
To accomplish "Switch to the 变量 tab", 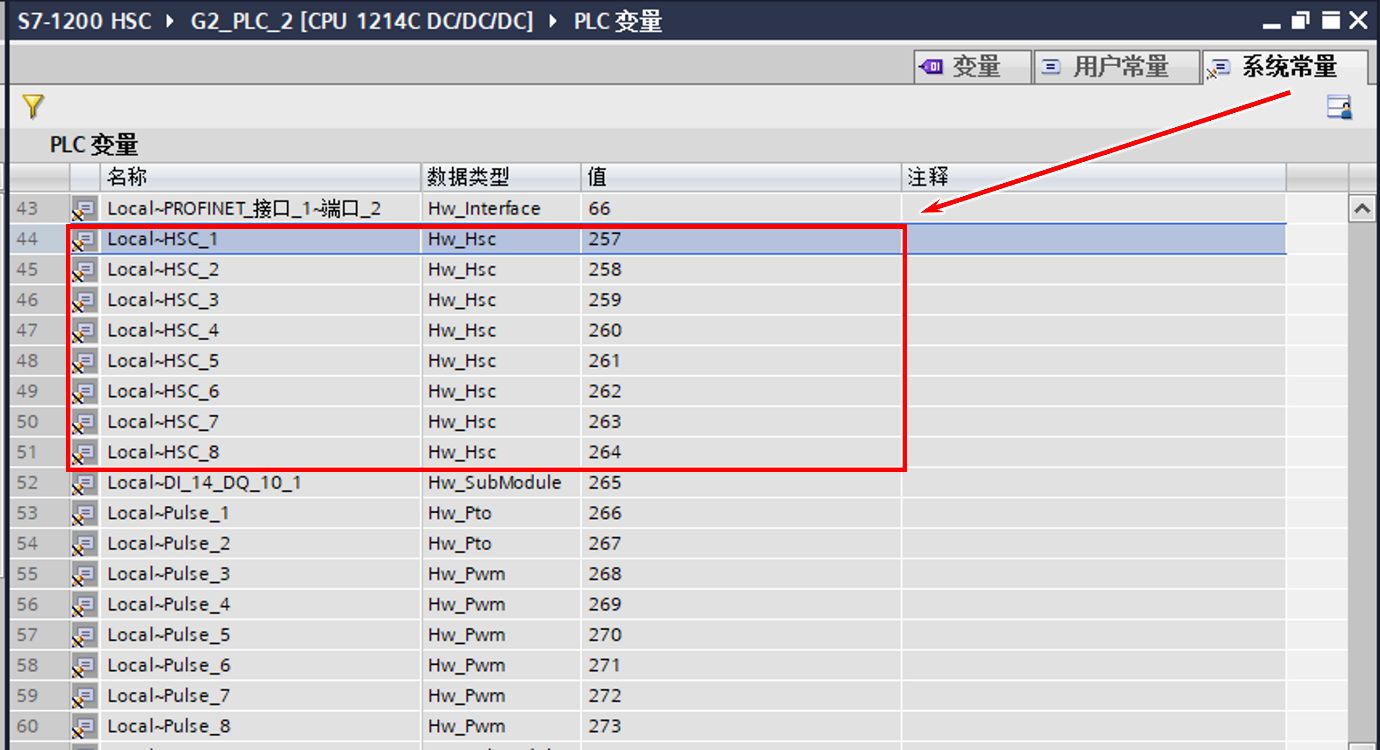I will 972,67.
